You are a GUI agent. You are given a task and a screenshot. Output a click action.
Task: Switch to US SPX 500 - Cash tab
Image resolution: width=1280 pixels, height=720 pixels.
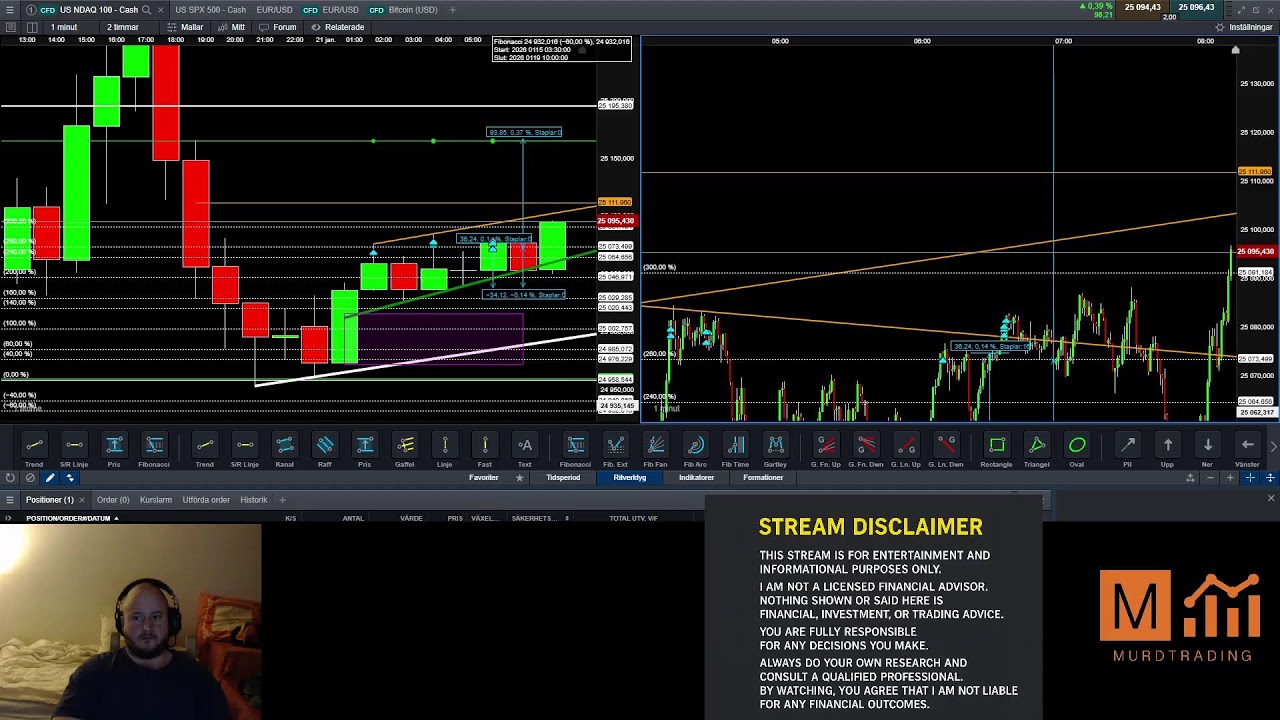pos(210,10)
